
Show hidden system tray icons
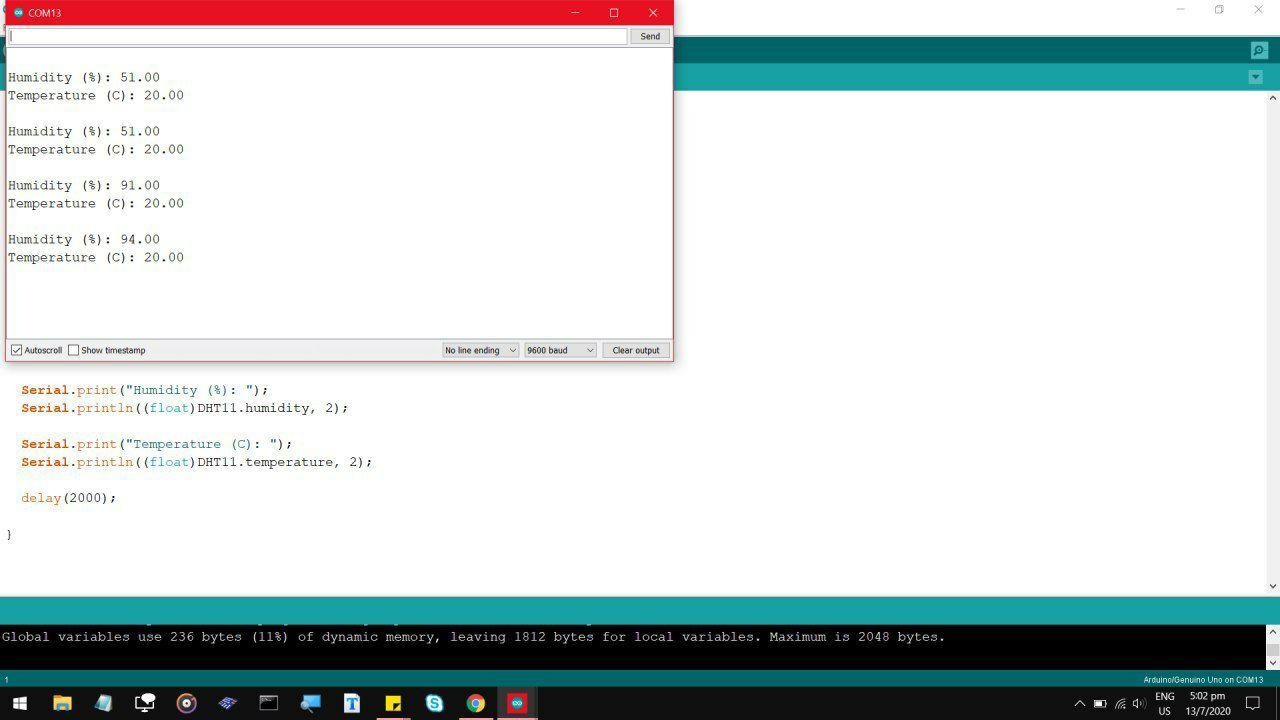click(1079, 704)
